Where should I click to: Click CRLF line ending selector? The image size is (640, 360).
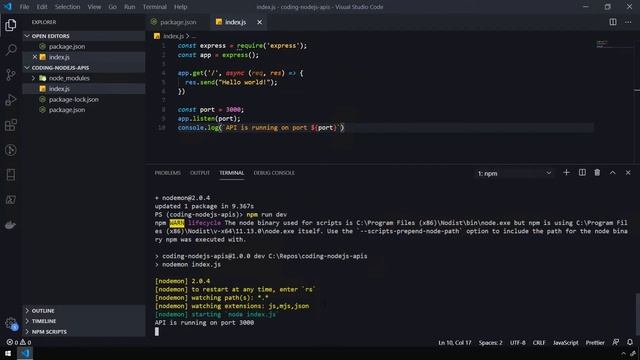pos(539,342)
